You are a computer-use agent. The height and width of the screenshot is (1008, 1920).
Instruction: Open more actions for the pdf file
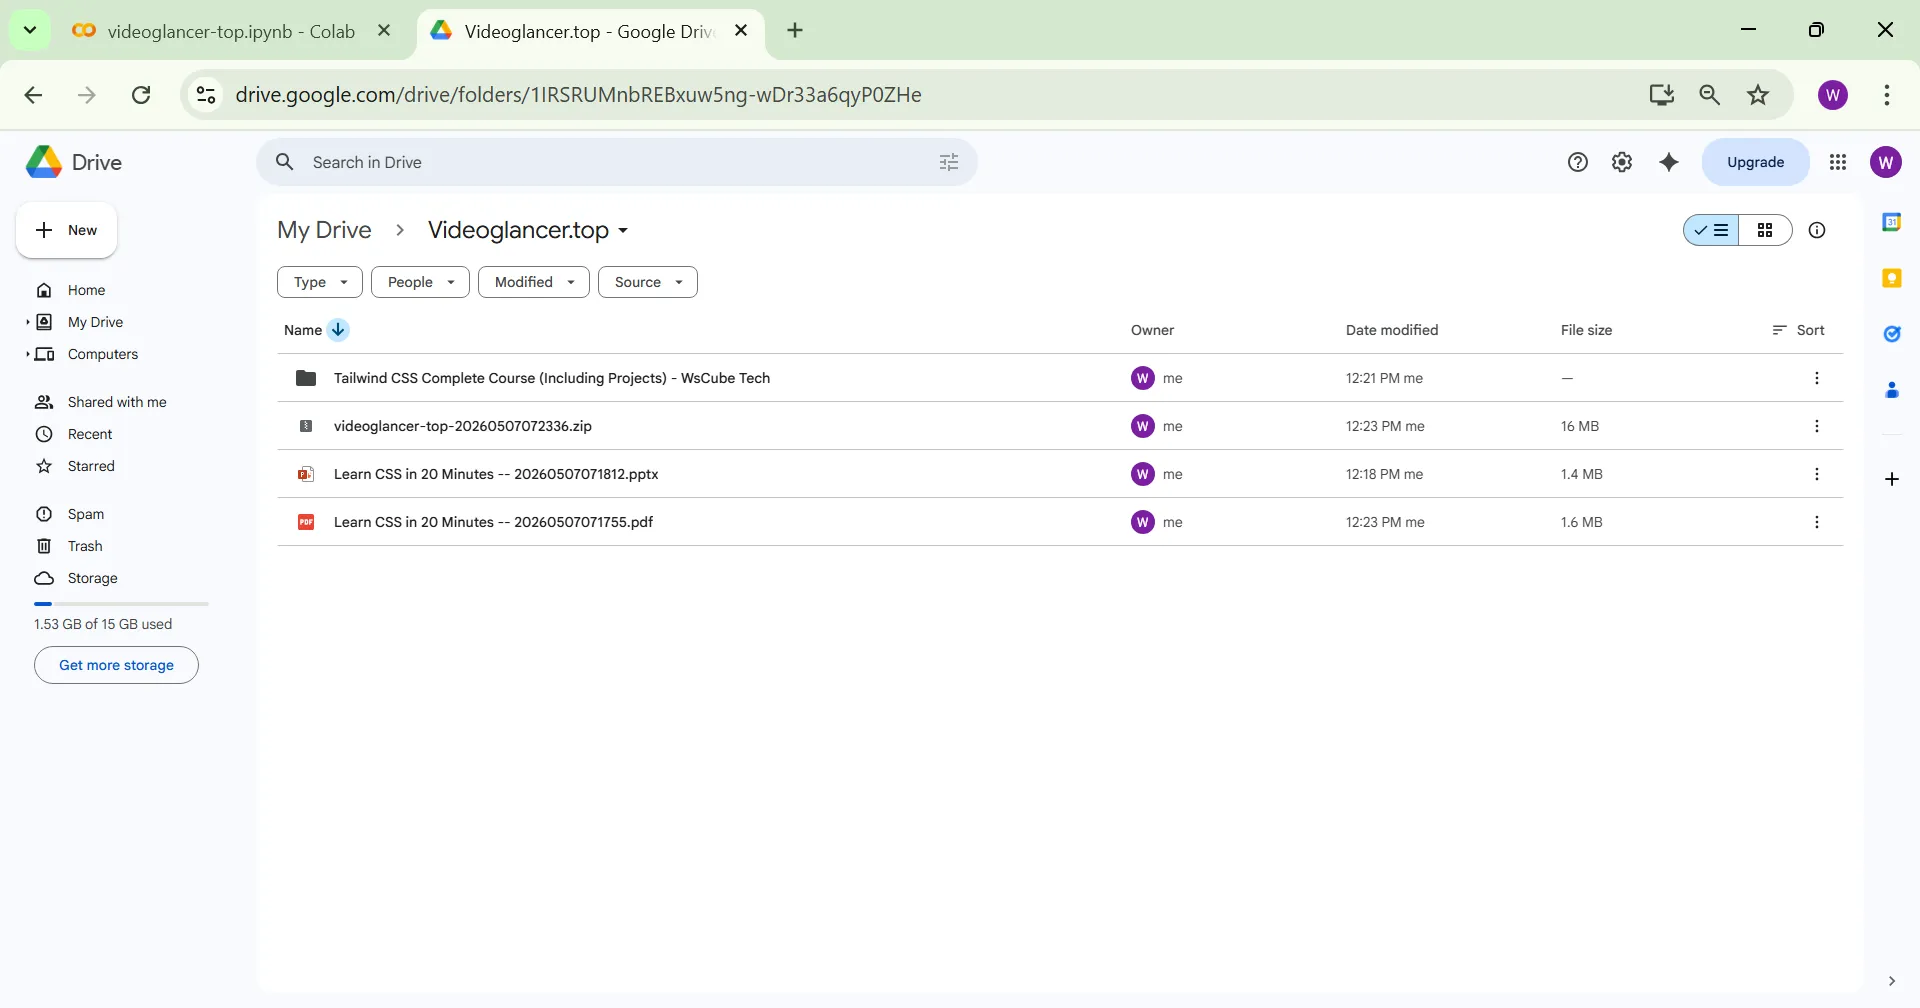1817,522
